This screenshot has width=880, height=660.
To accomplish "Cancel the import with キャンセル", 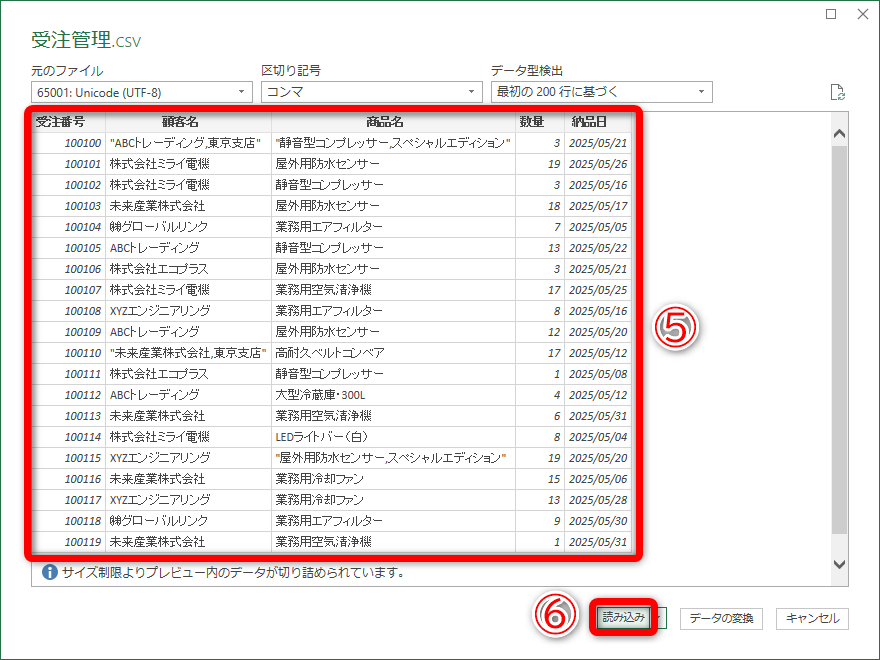I will [812, 618].
